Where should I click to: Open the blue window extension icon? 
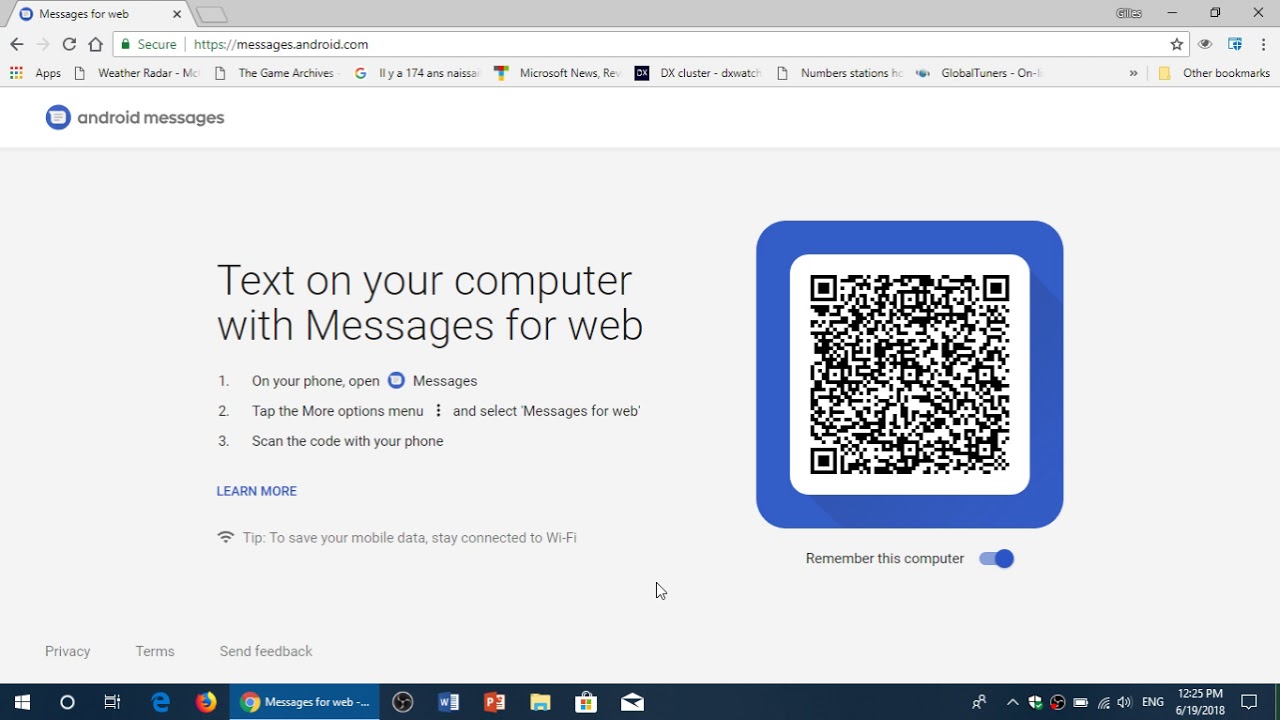[1235, 44]
